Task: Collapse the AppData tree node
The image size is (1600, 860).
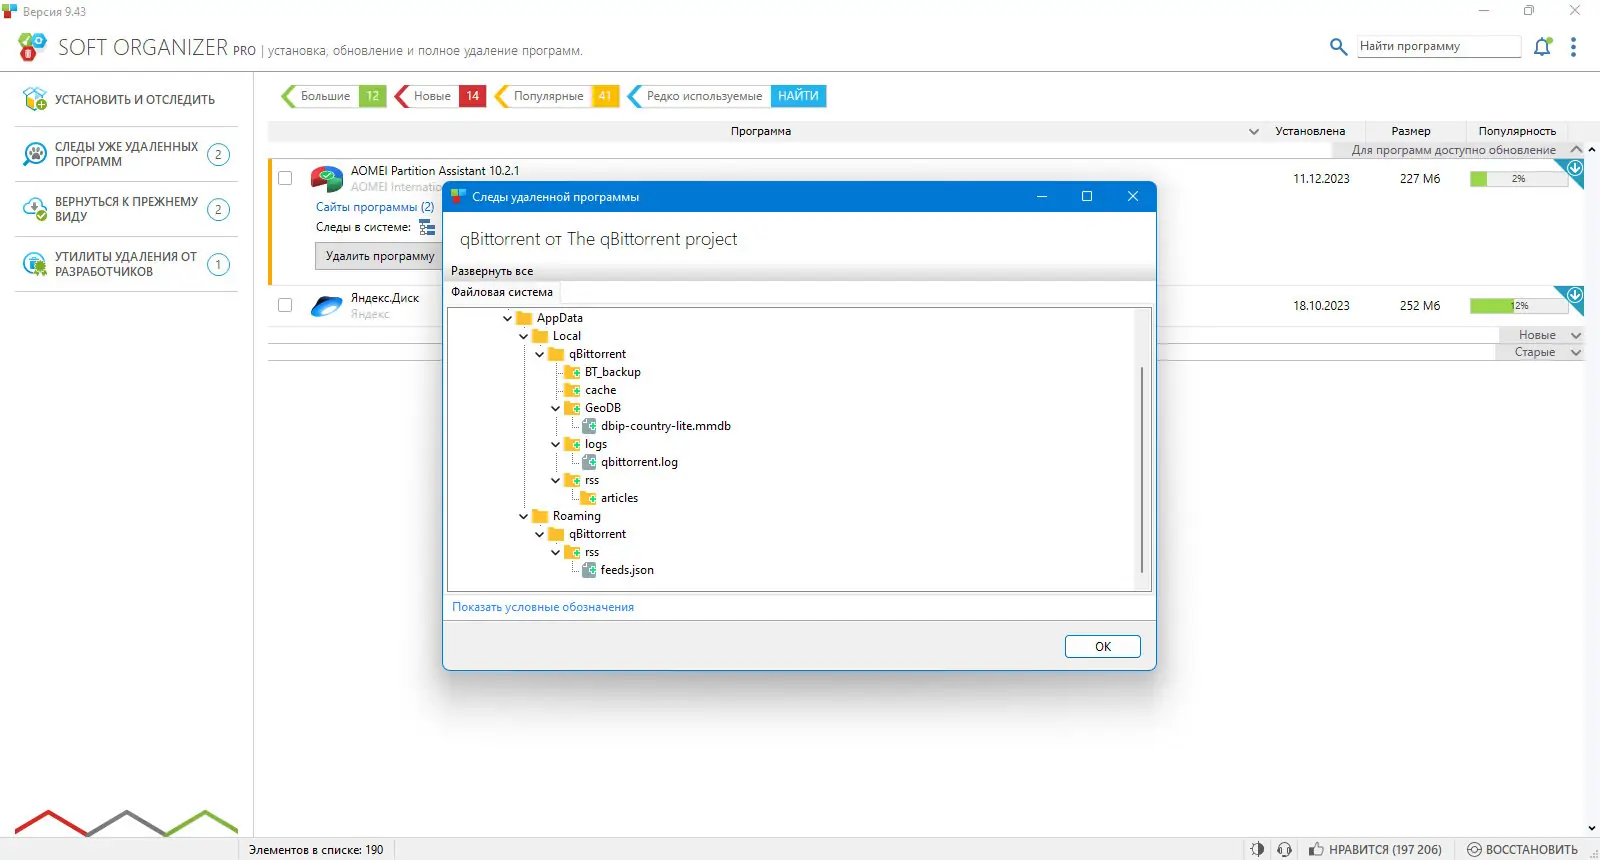Action: point(507,318)
